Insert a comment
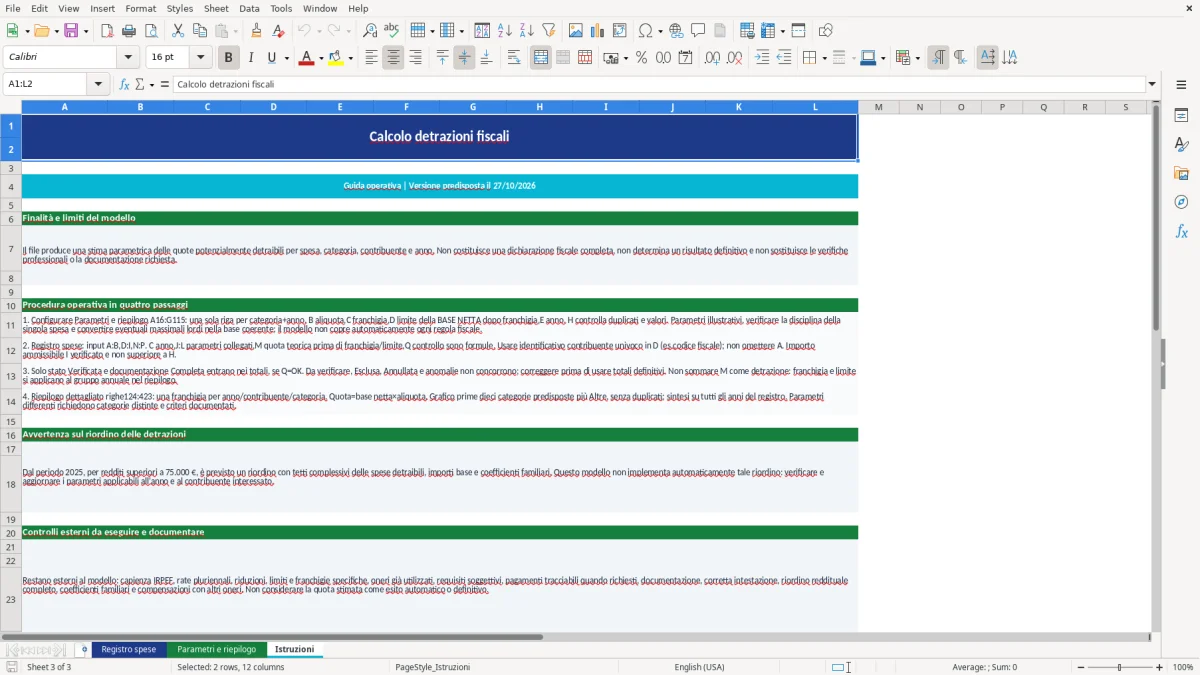 698,31
